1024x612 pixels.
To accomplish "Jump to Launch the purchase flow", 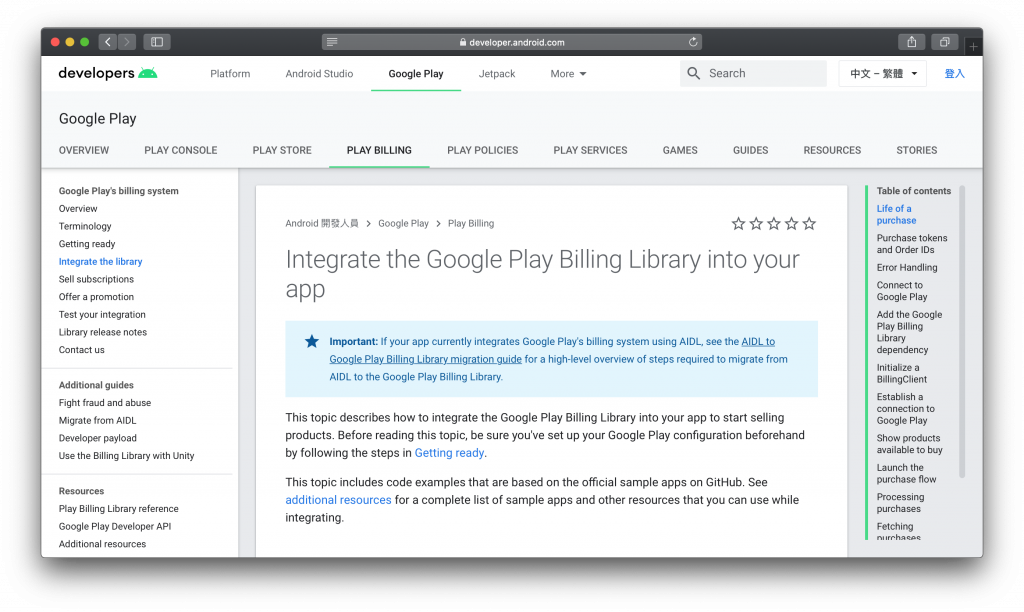I will [906, 474].
